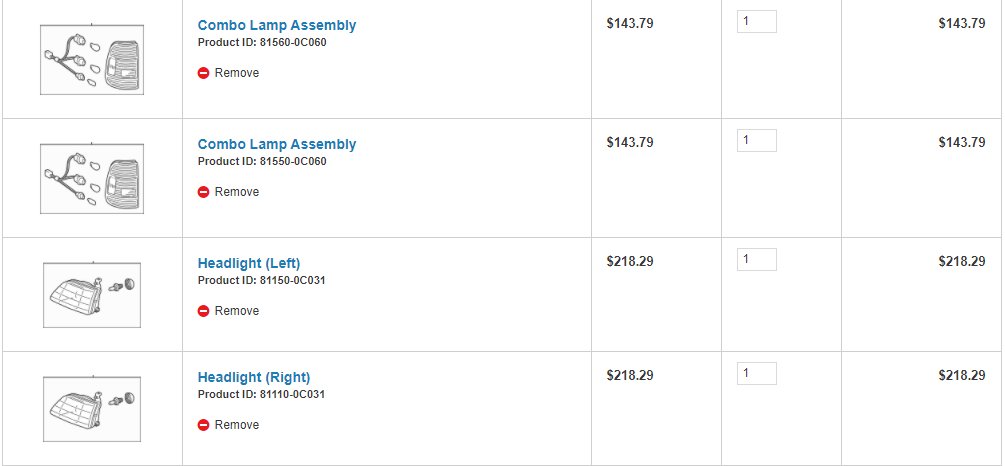Select the Remove text for 81550-0C060 item
This screenshot has height=466, width=1005.
click(x=237, y=192)
